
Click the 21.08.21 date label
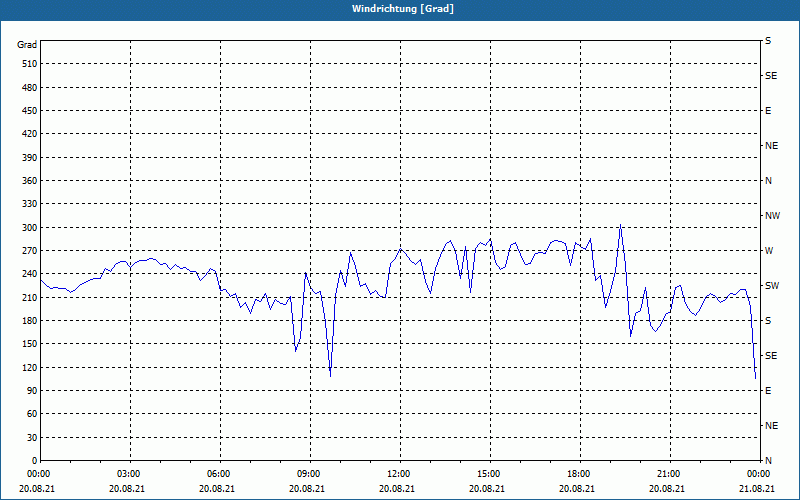tap(757, 489)
